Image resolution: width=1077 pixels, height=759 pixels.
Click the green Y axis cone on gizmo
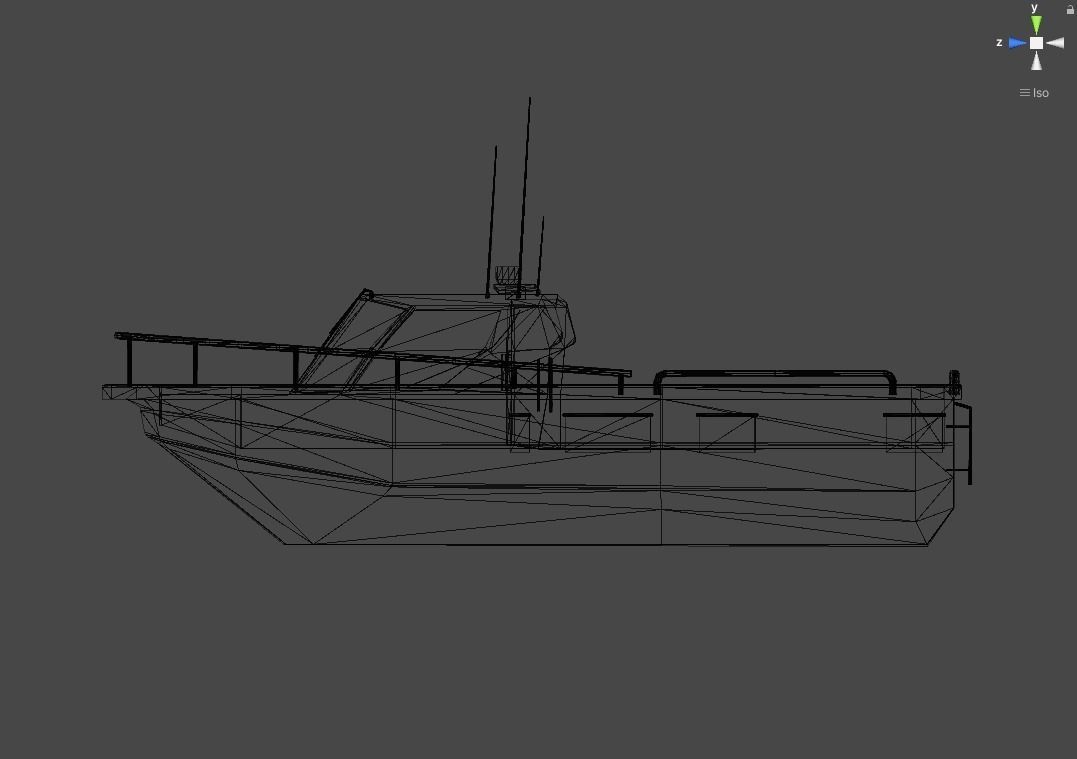pyautogui.click(x=1036, y=25)
